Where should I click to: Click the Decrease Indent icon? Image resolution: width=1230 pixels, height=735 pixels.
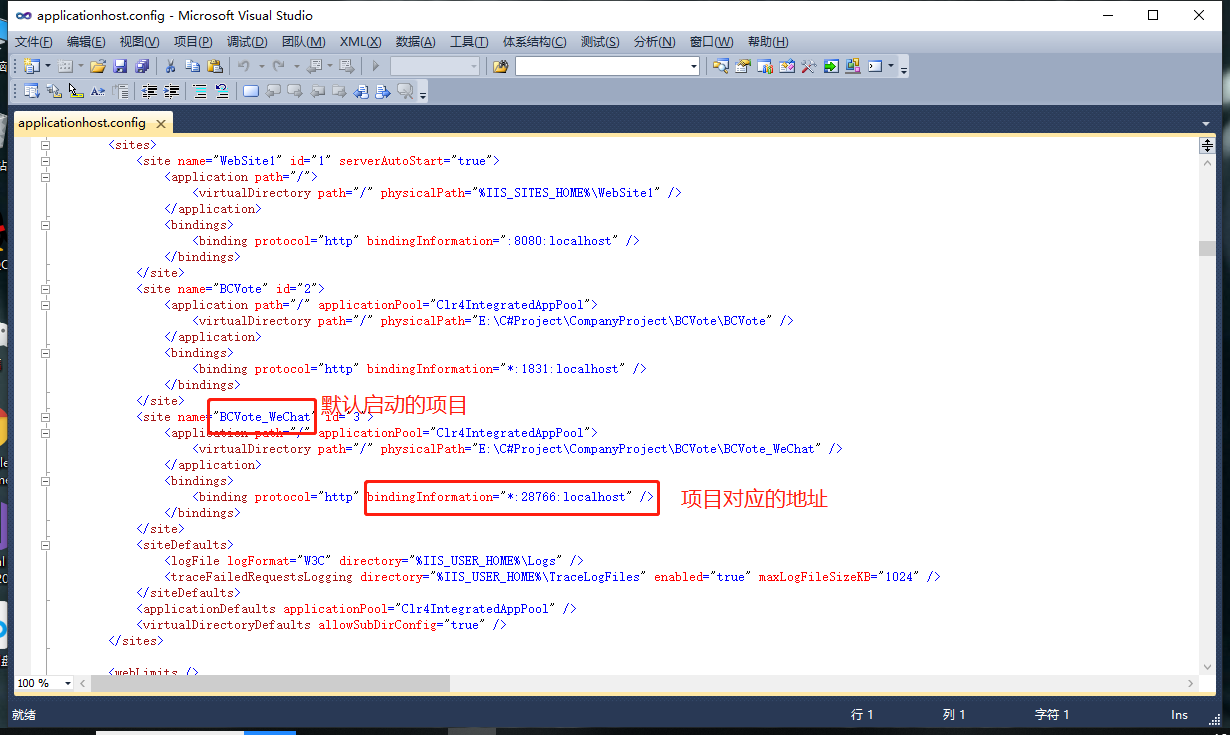(x=149, y=91)
